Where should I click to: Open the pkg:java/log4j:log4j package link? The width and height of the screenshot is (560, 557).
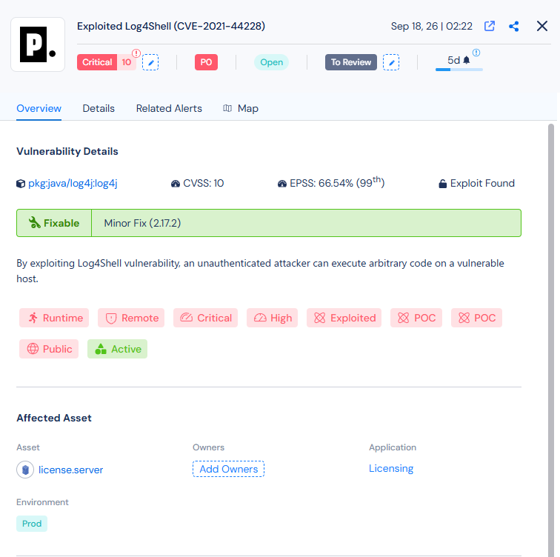[x=72, y=184]
